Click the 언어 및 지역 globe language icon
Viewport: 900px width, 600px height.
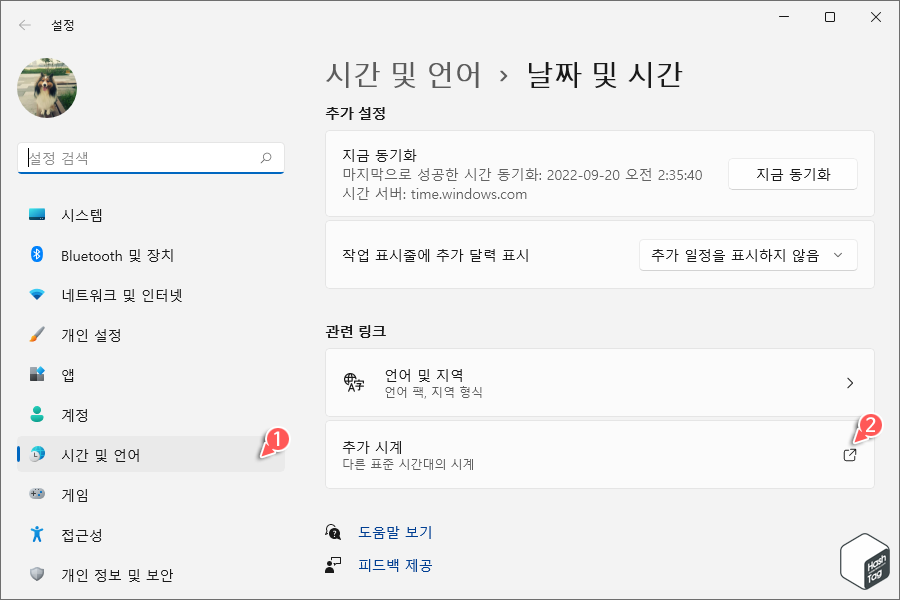pyautogui.click(x=353, y=382)
